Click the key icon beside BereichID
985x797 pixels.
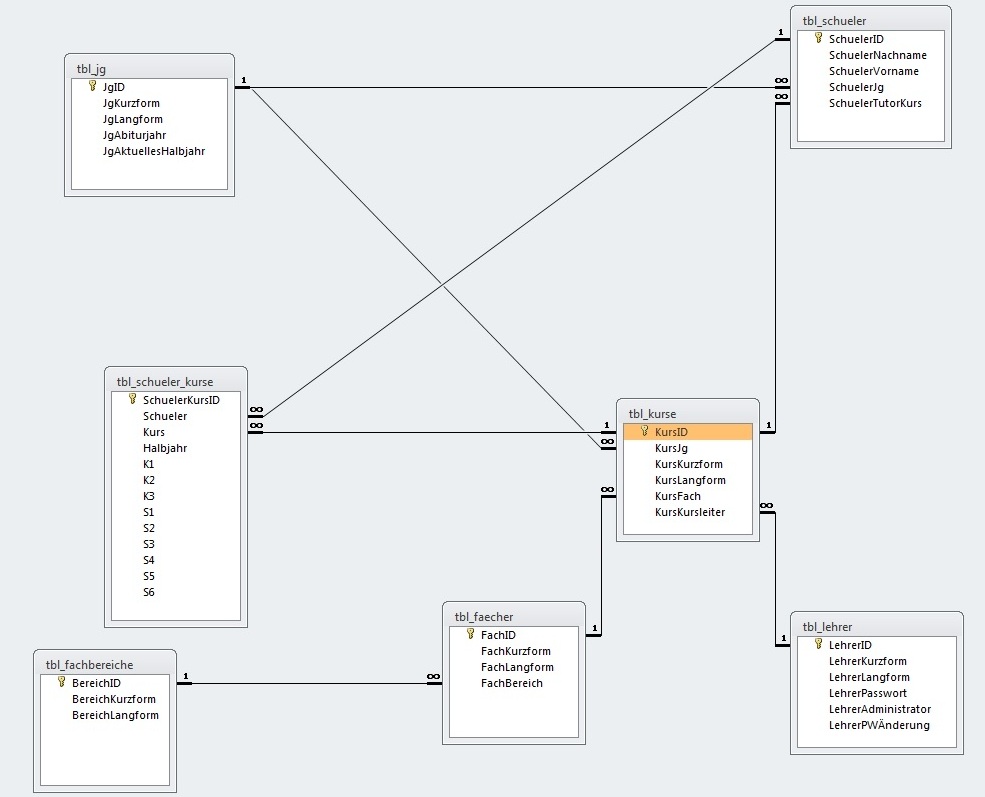pos(61,681)
